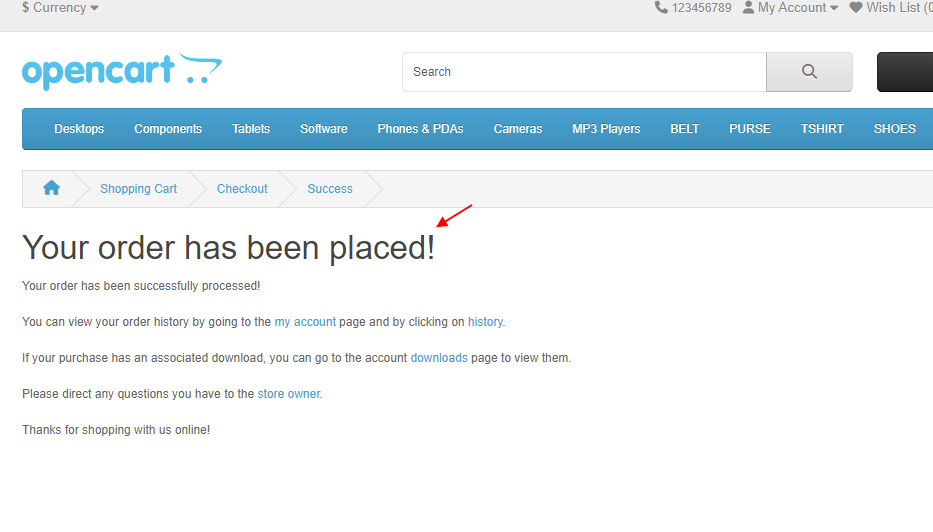The height and width of the screenshot is (532, 933).
Task: Open the BELT category
Action: point(685,129)
